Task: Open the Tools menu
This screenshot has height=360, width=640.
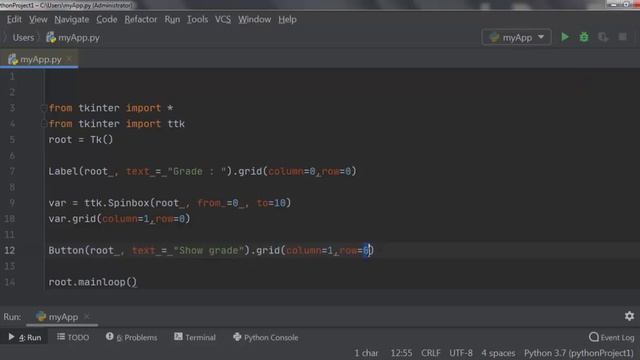Action: click(197, 19)
